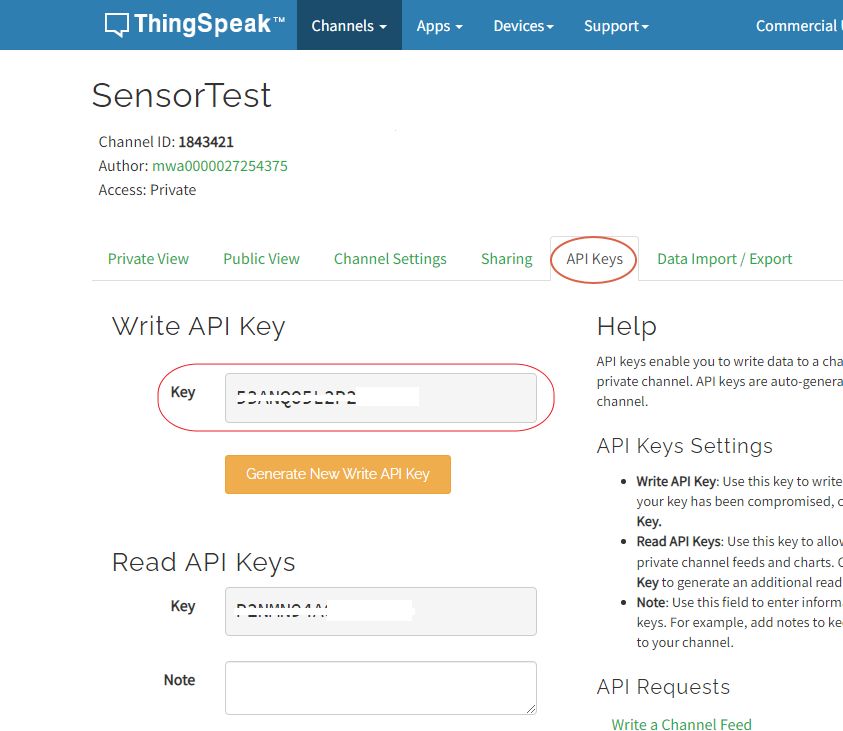
Task: Select the API Keys tab
Action: (x=594, y=259)
